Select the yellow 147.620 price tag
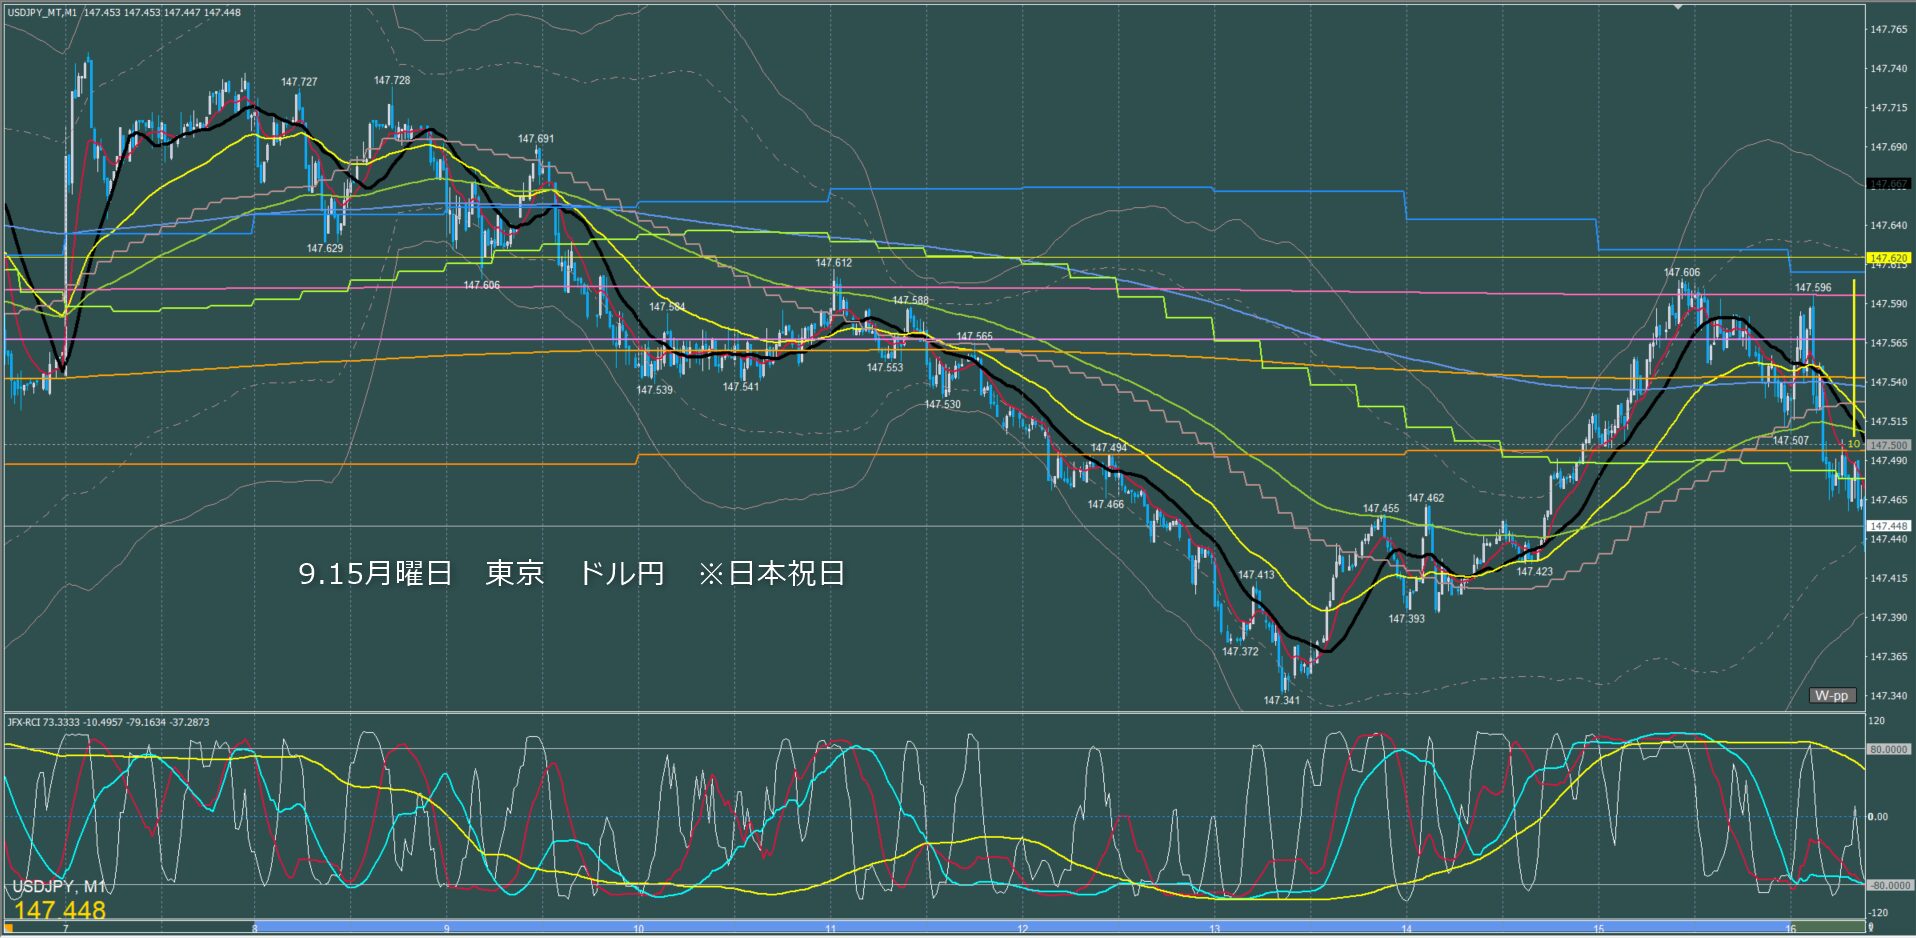 click(1888, 258)
